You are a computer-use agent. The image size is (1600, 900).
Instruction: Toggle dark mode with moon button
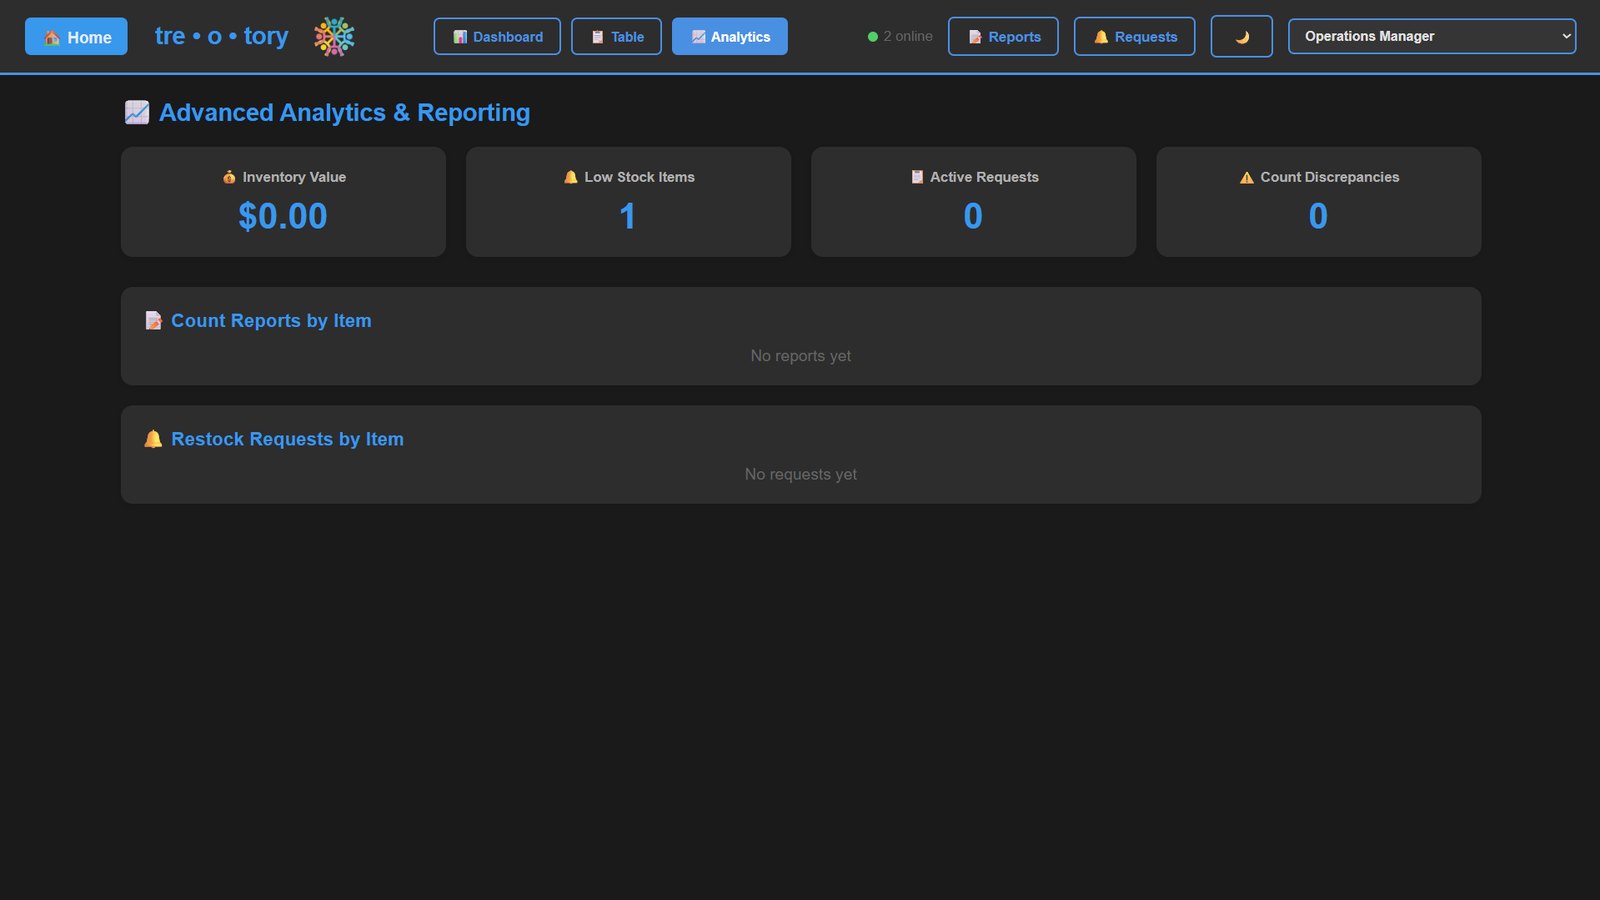(x=1242, y=37)
